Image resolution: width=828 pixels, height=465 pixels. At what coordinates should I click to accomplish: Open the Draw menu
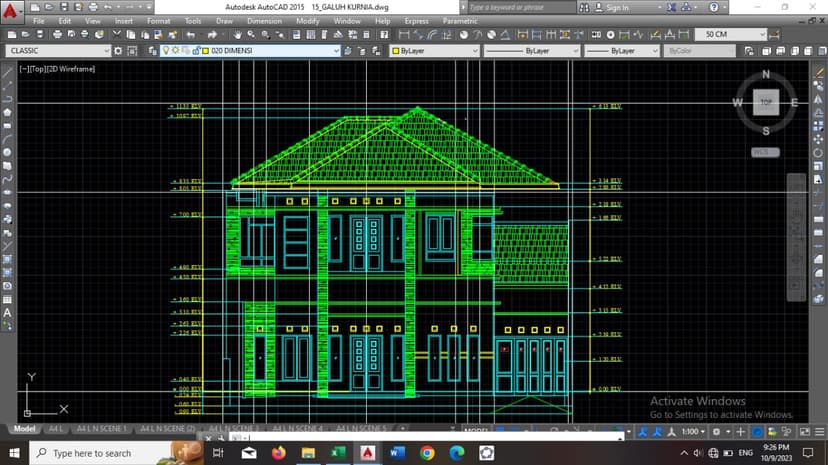pyautogui.click(x=224, y=21)
